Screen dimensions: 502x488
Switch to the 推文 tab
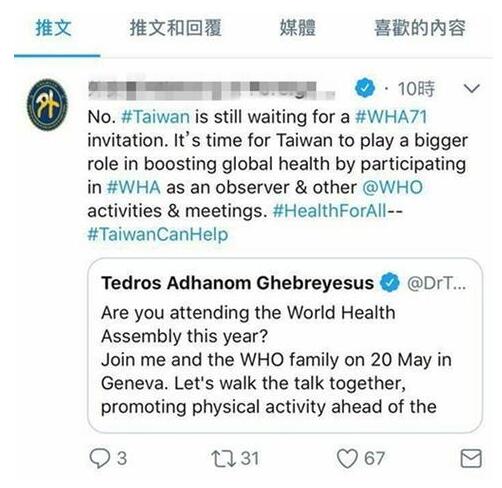(x=53, y=28)
